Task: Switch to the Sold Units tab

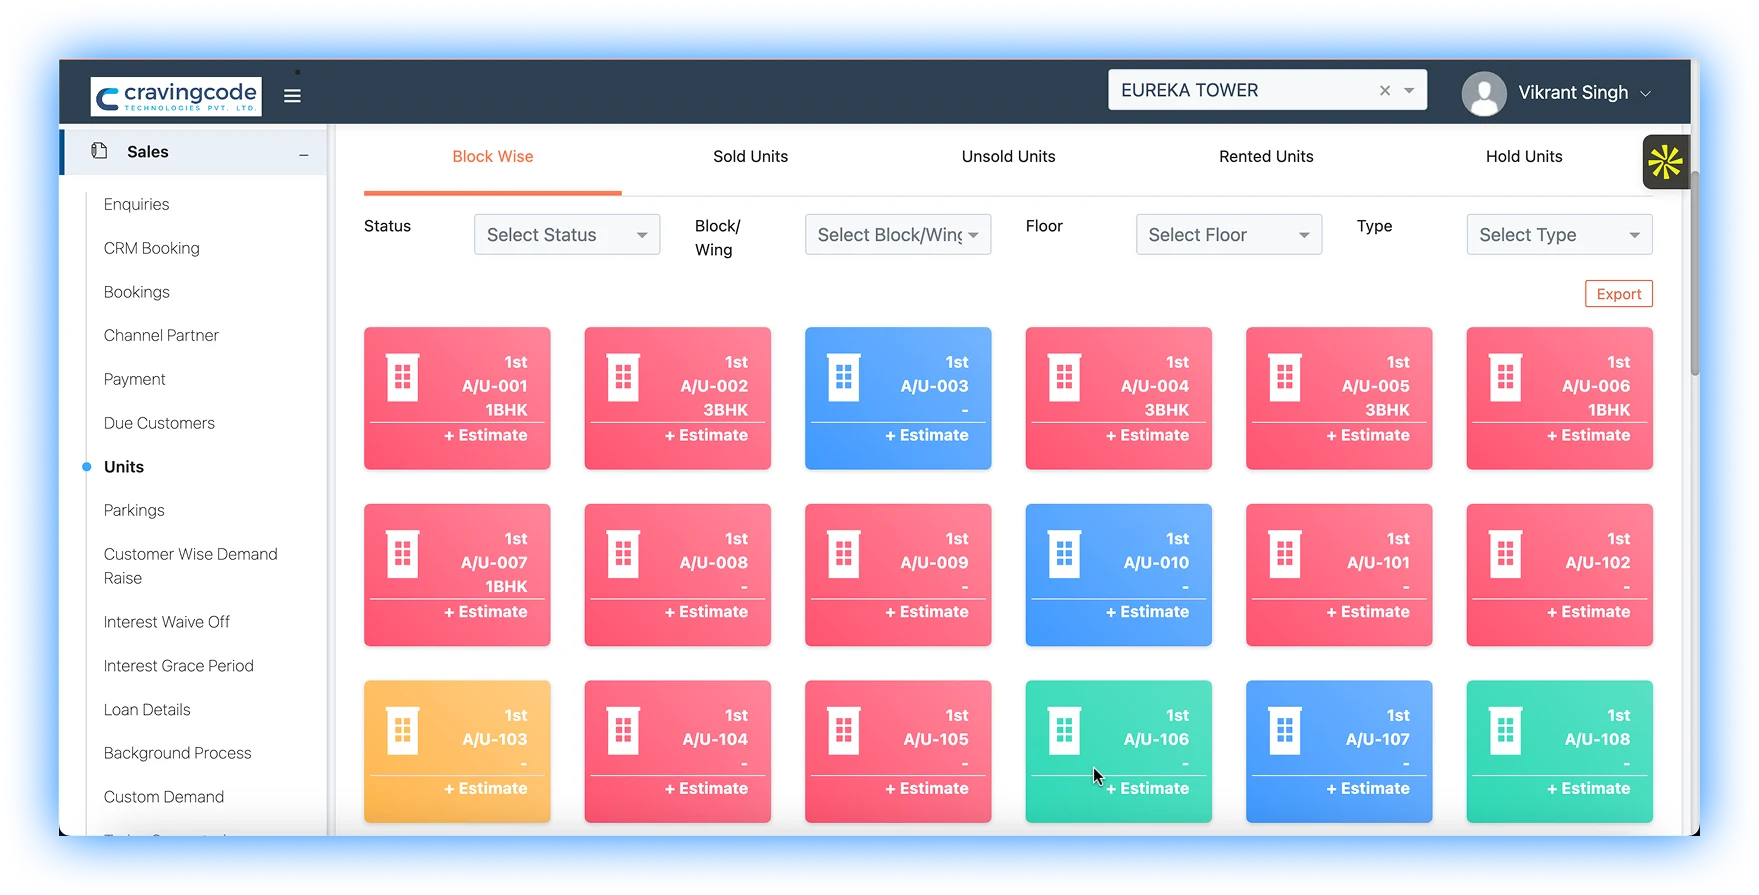Action: click(750, 156)
